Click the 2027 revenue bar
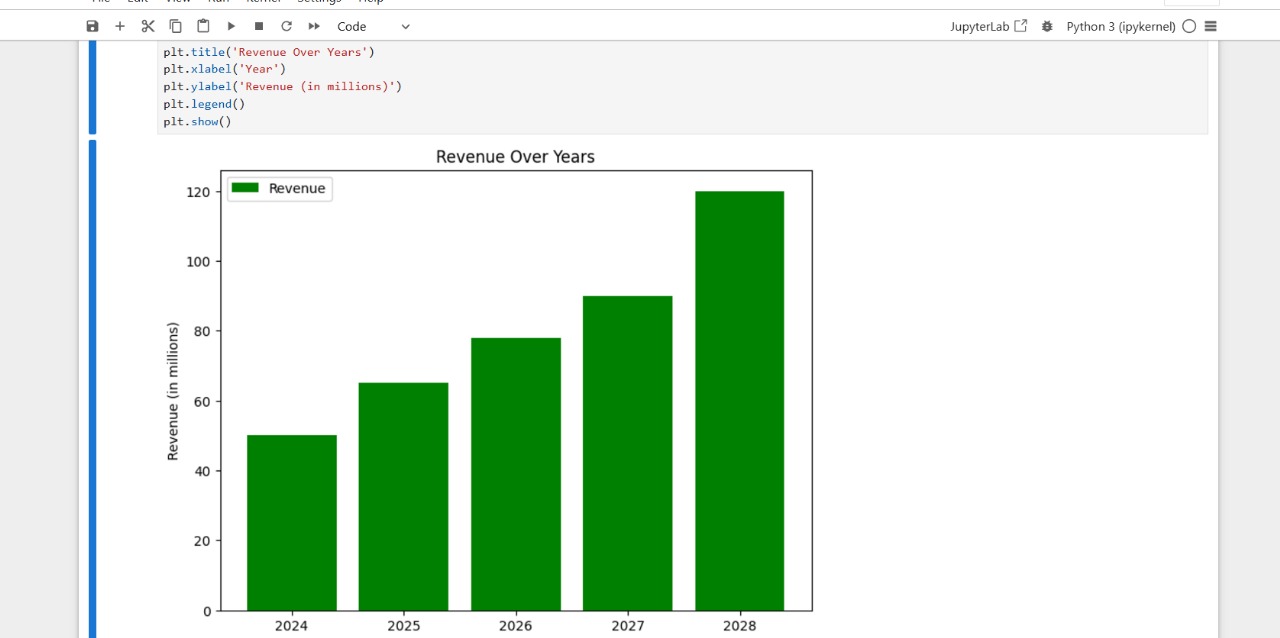Screen dimensions: 1280x638 (x=628, y=453)
